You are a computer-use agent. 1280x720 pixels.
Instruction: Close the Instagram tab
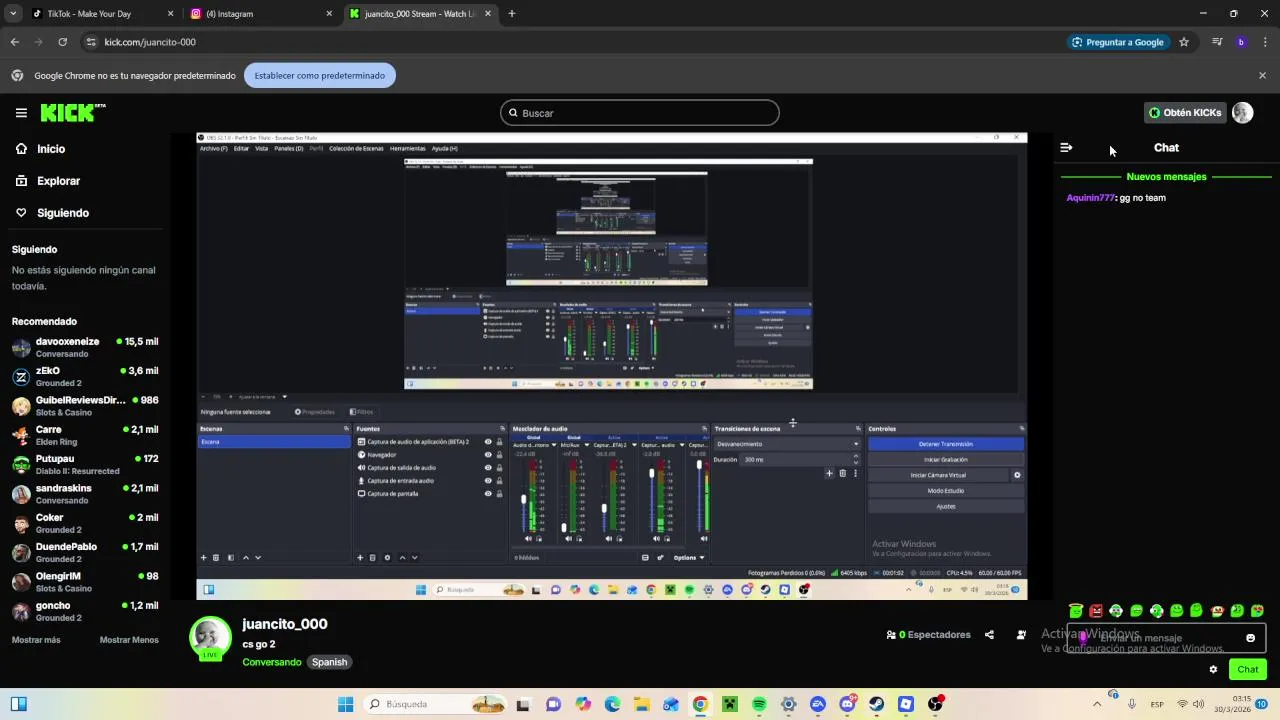[329, 14]
